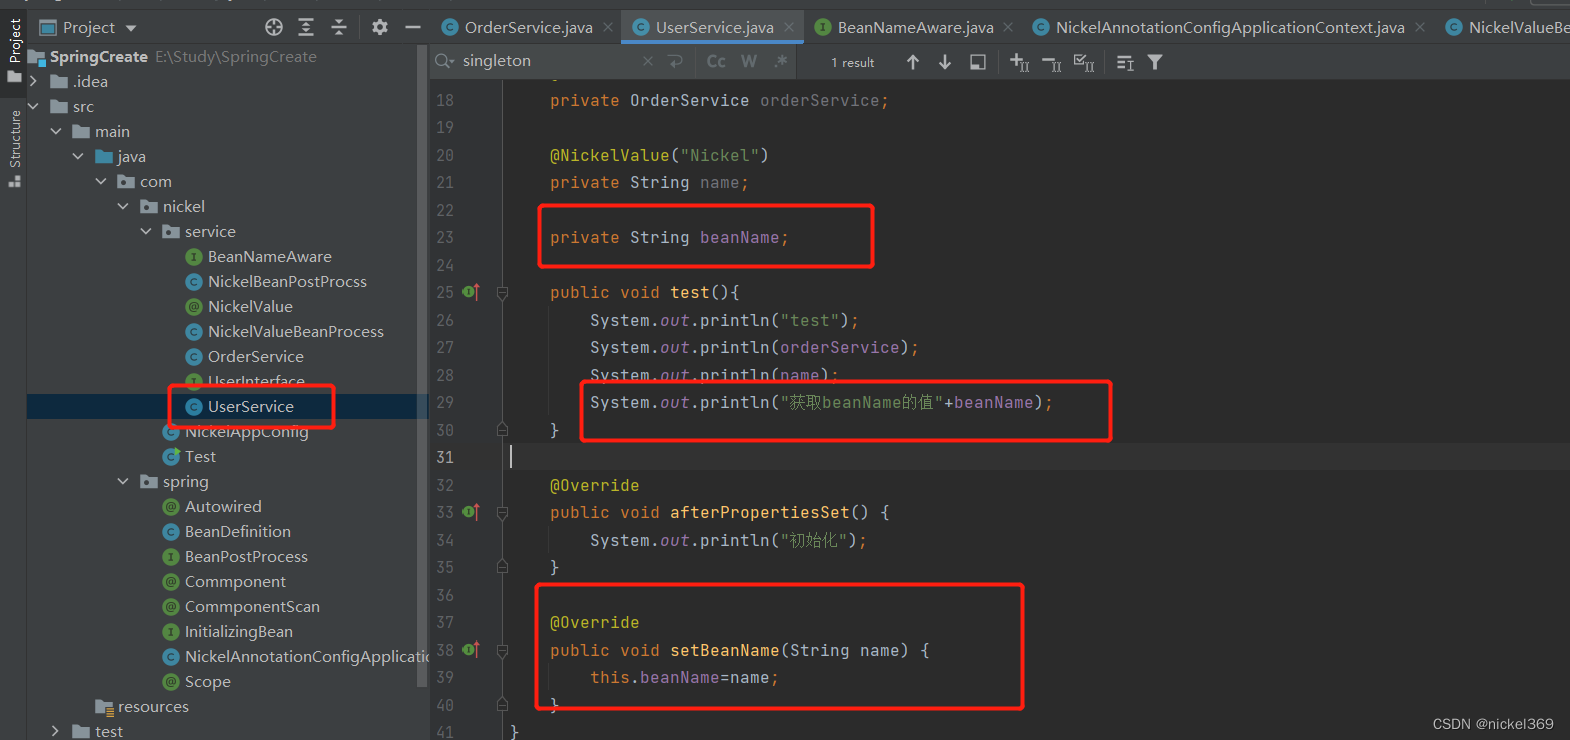Open search history magnifier icon

coord(445,61)
